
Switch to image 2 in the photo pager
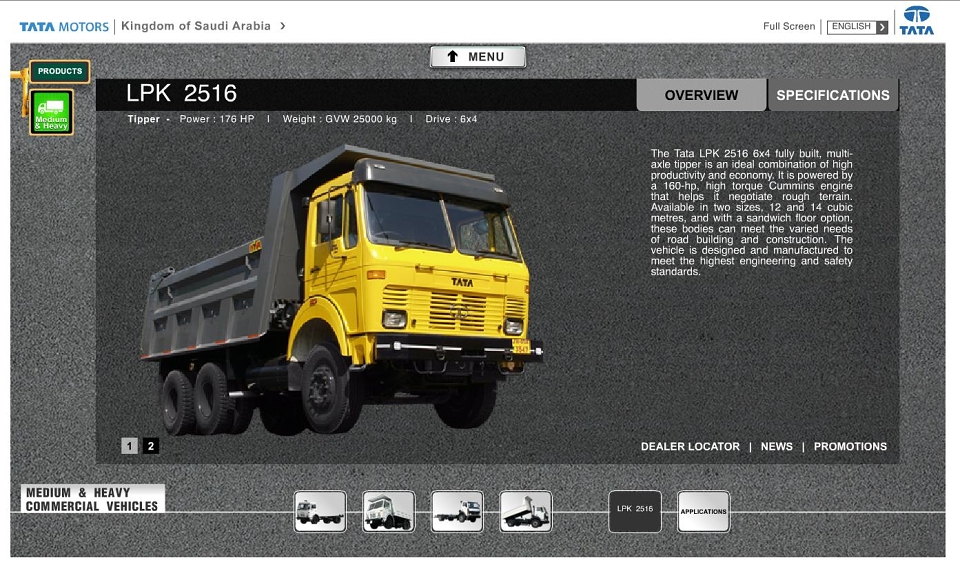151,446
